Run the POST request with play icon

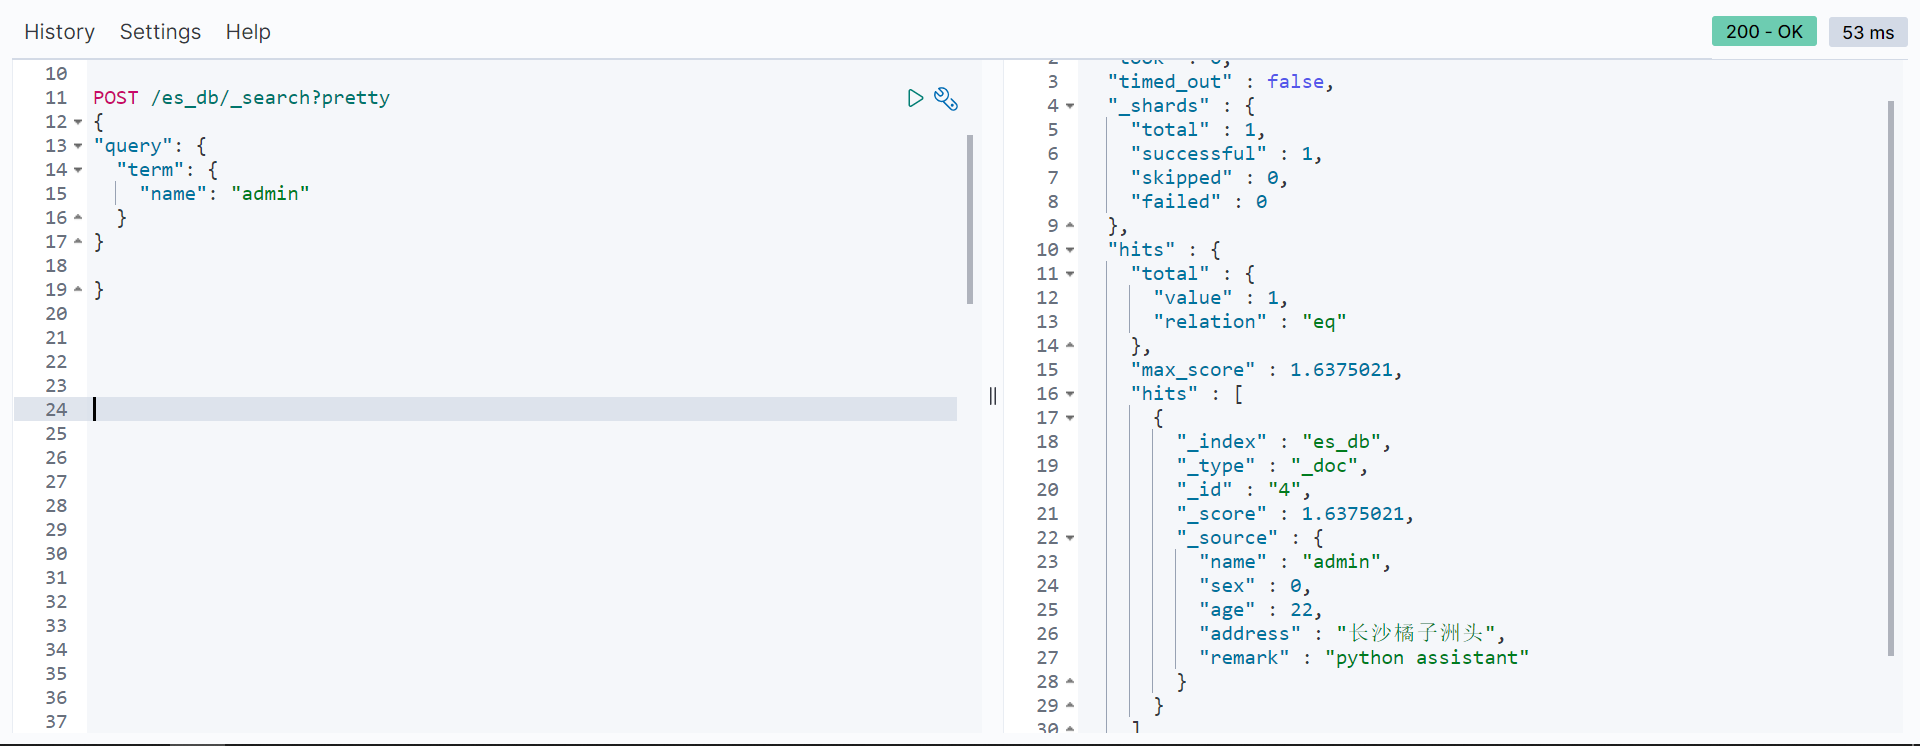click(x=915, y=98)
